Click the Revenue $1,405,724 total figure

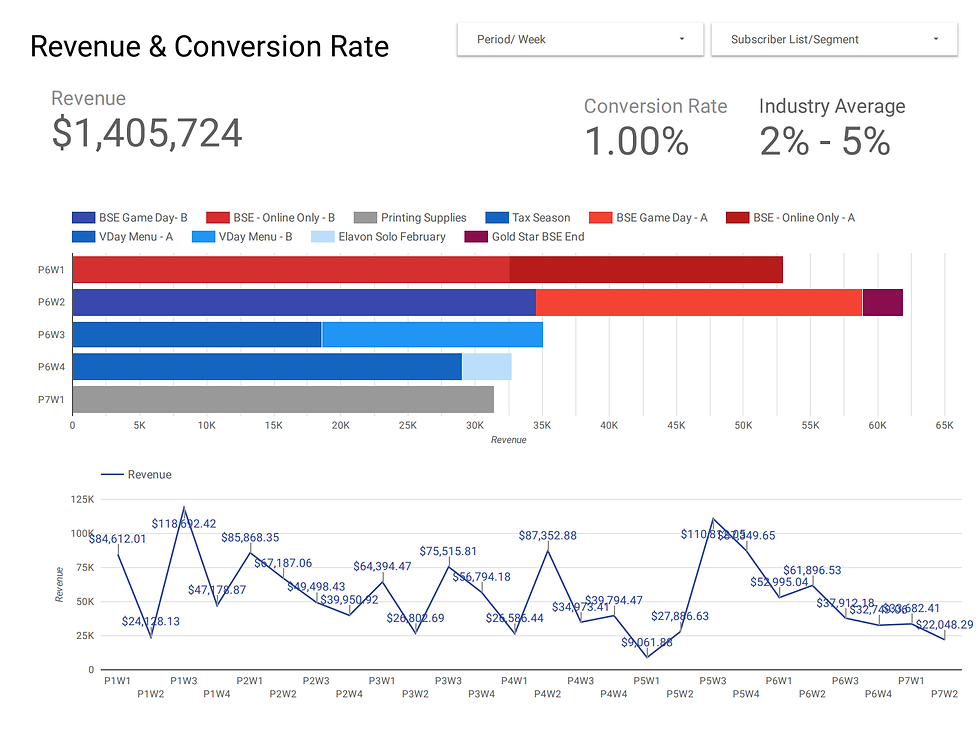(146, 132)
